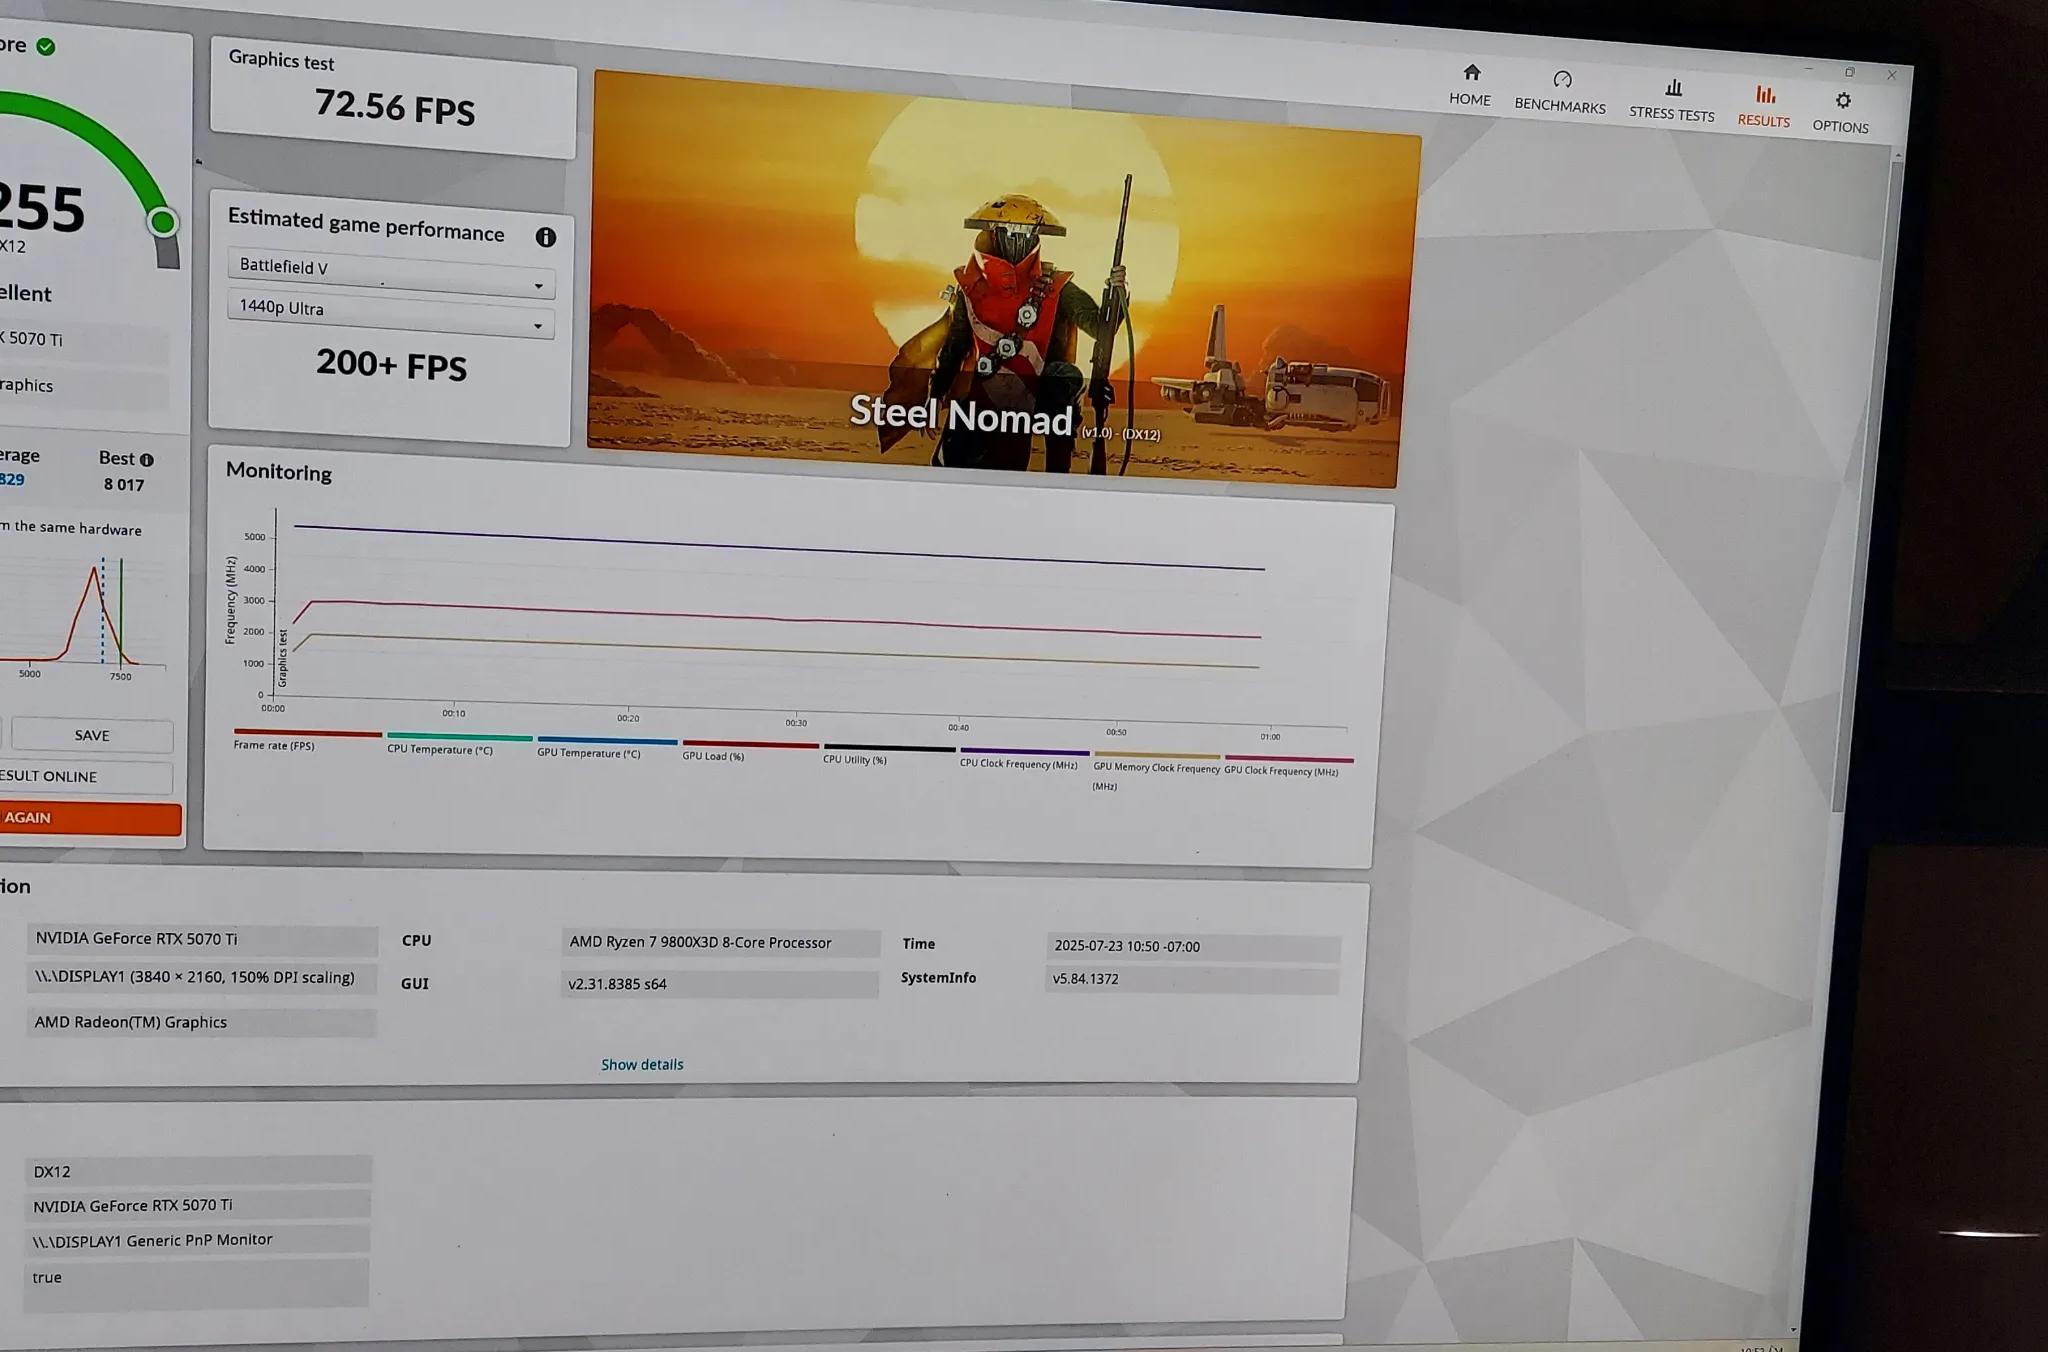
Task: Click the "AMD Radeon(TM) Graphics" field
Action: point(201,1022)
